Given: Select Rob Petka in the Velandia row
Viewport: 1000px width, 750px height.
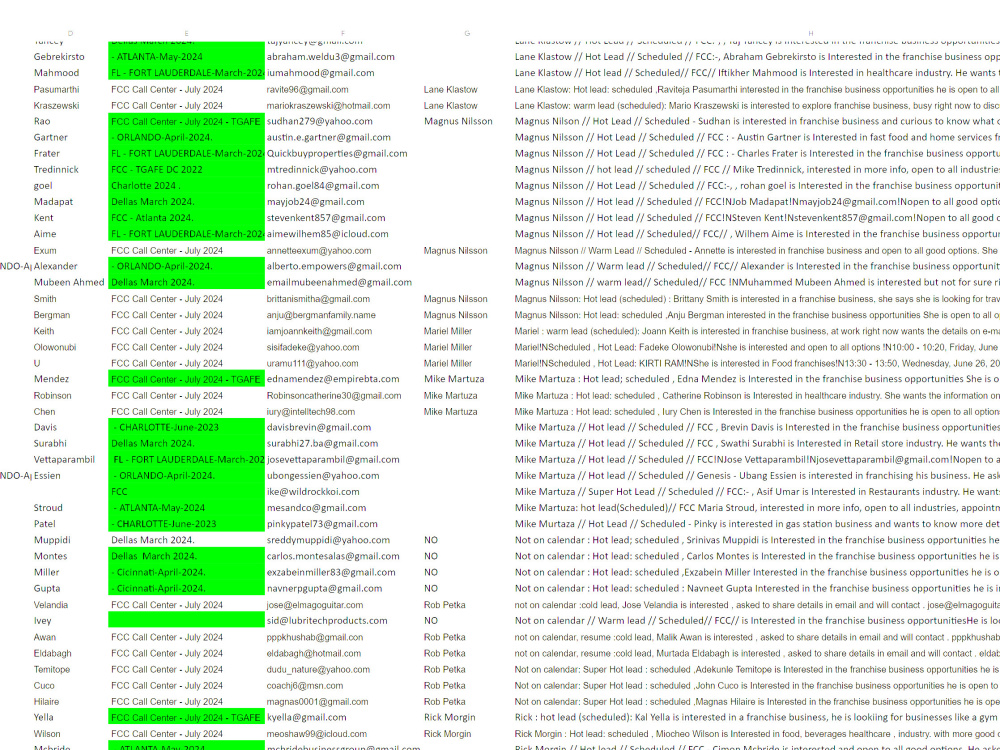Looking at the screenshot, I should (445, 605).
